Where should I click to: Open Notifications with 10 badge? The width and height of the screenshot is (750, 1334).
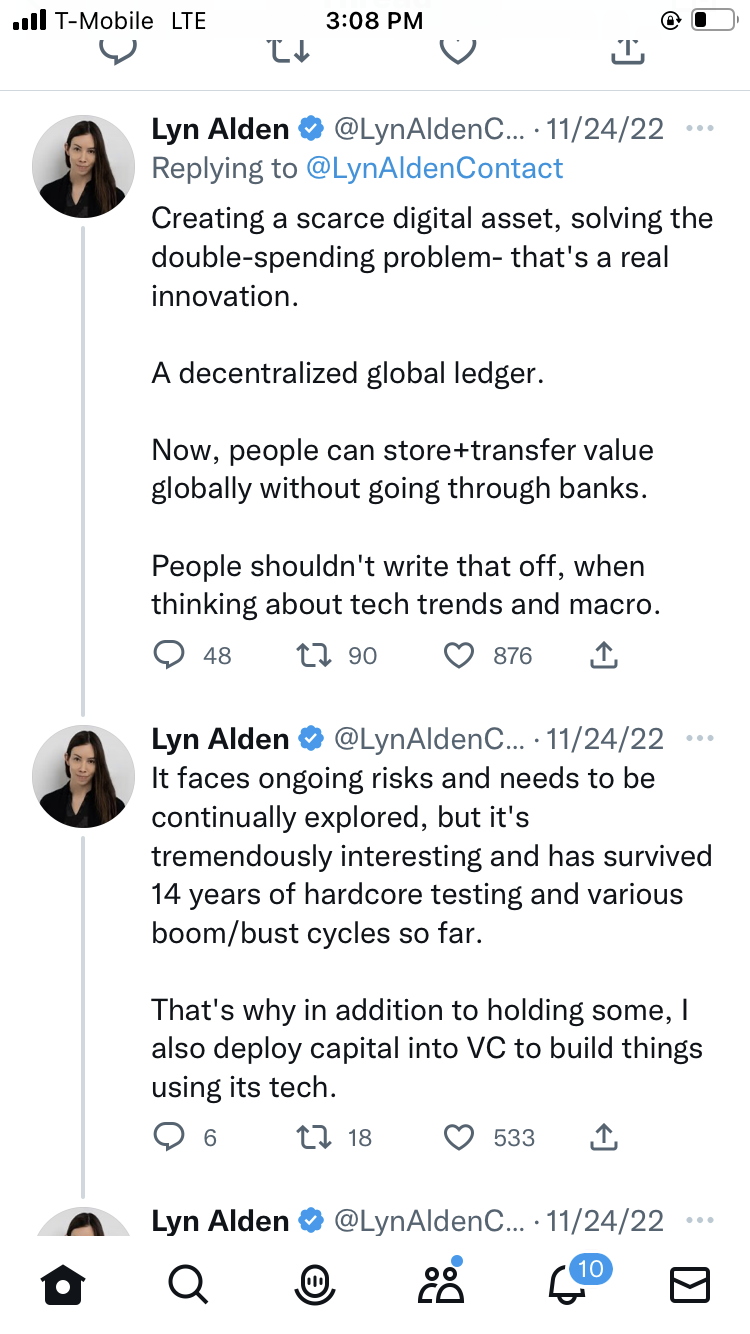pyautogui.click(x=567, y=1284)
